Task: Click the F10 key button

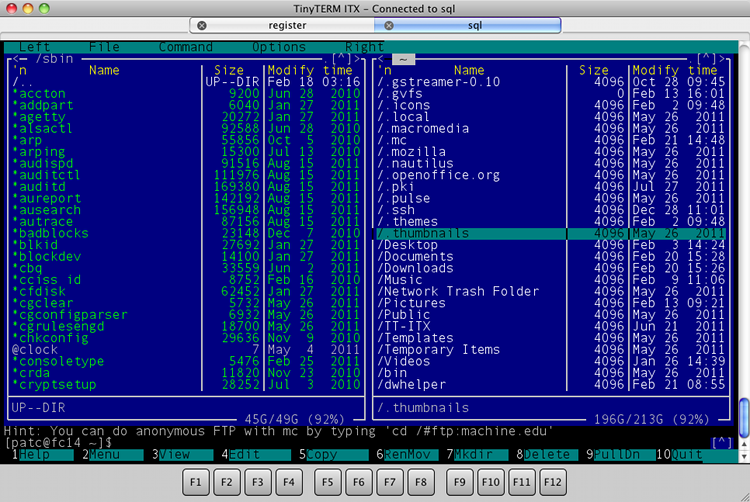Action: (x=491, y=482)
